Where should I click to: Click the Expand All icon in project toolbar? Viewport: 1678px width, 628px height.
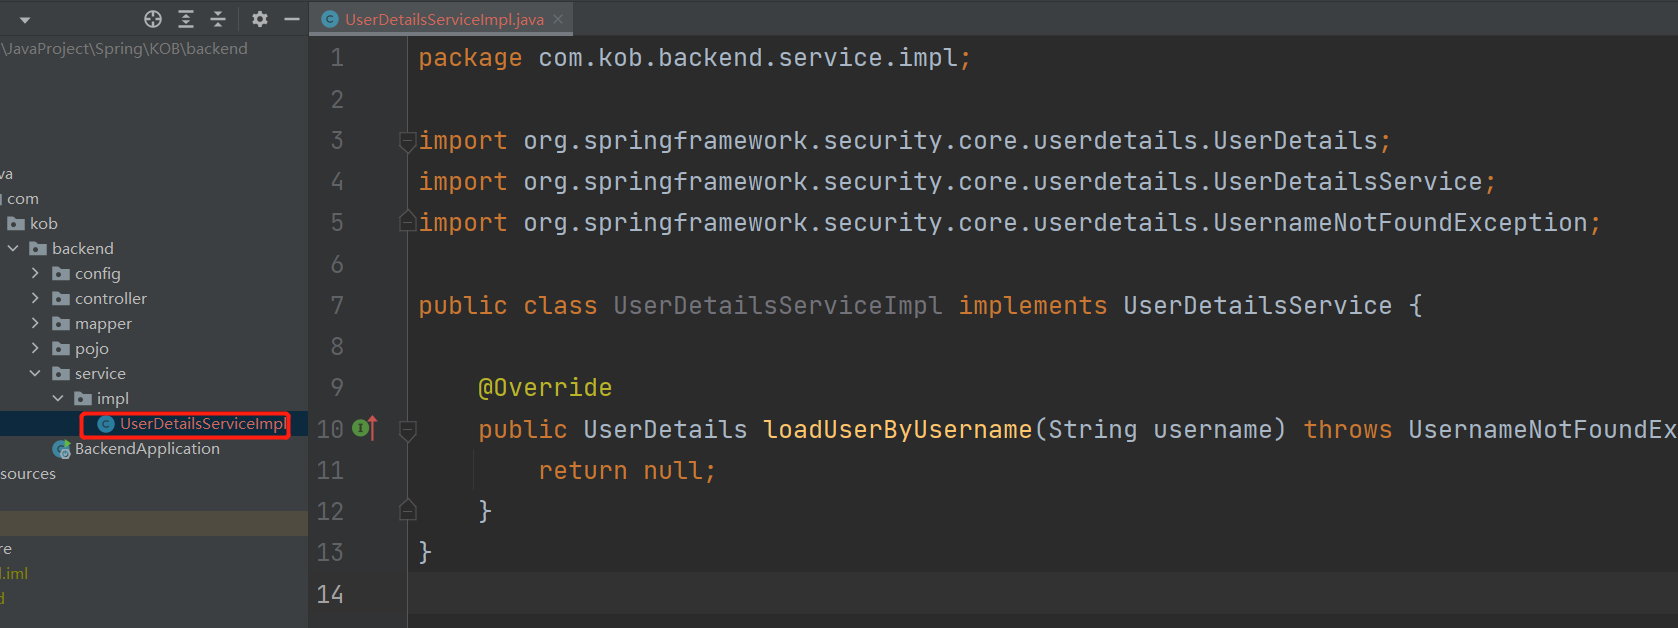pyautogui.click(x=186, y=19)
